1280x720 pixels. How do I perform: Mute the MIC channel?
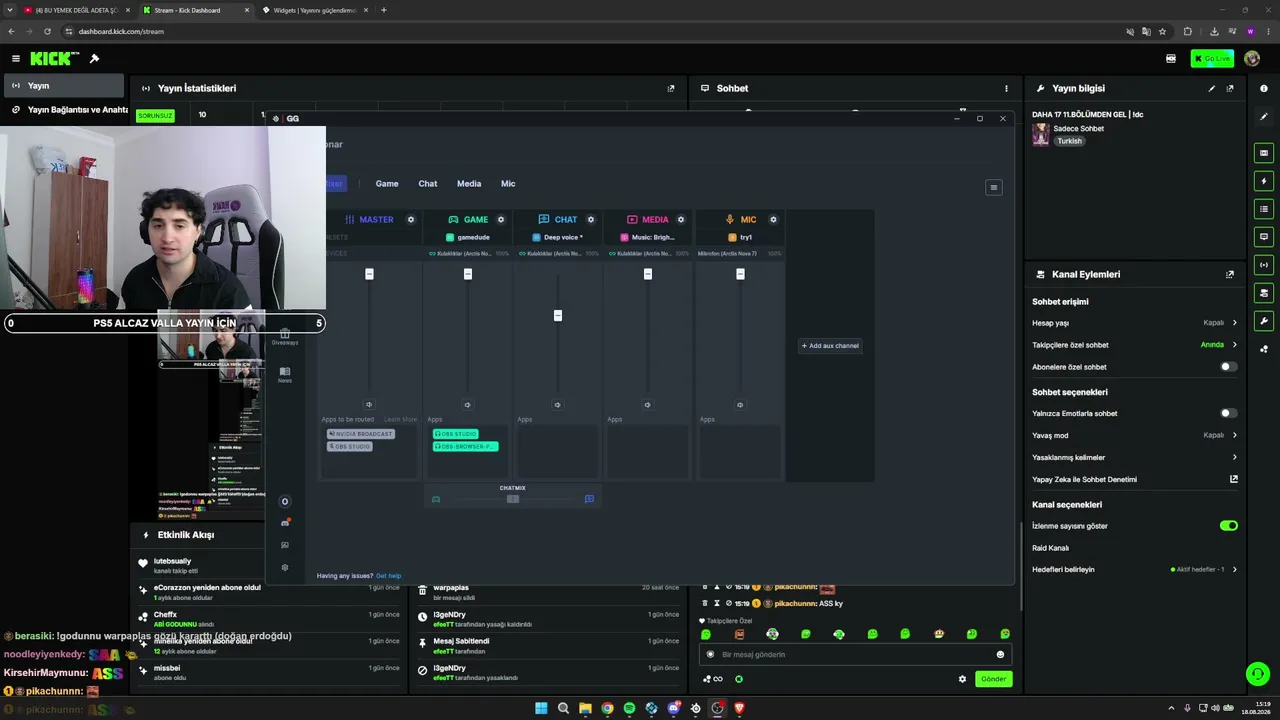740,405
